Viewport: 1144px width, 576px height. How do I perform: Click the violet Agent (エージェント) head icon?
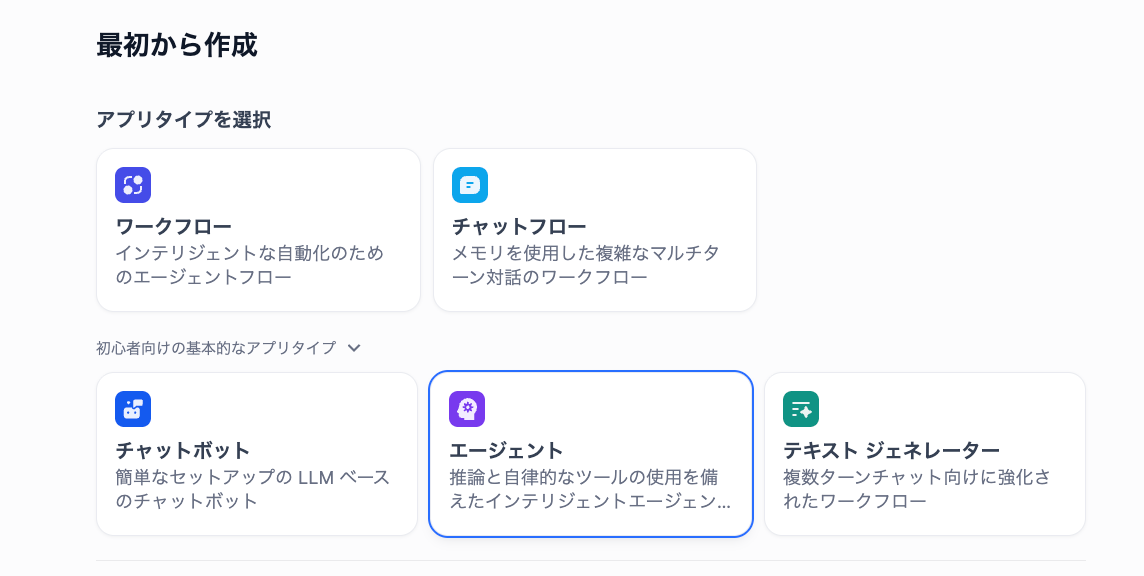coord(467,409)
